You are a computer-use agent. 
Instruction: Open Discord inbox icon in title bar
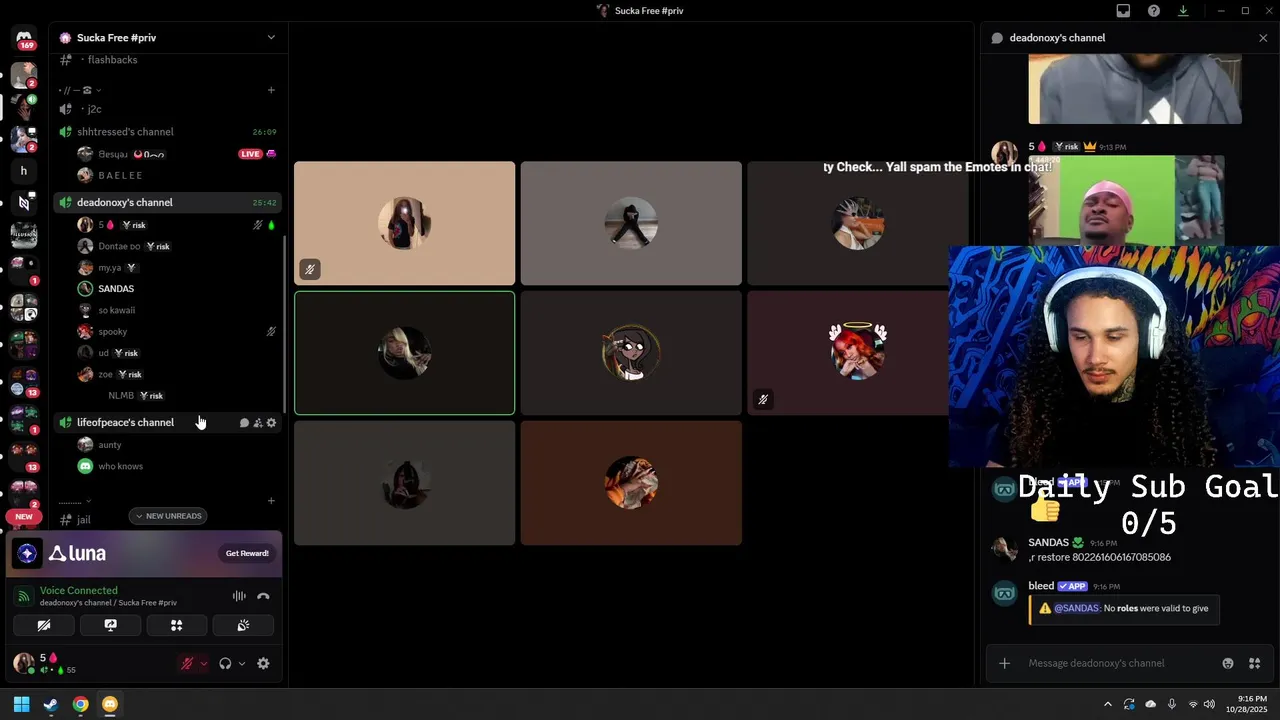coord(1123,11)
